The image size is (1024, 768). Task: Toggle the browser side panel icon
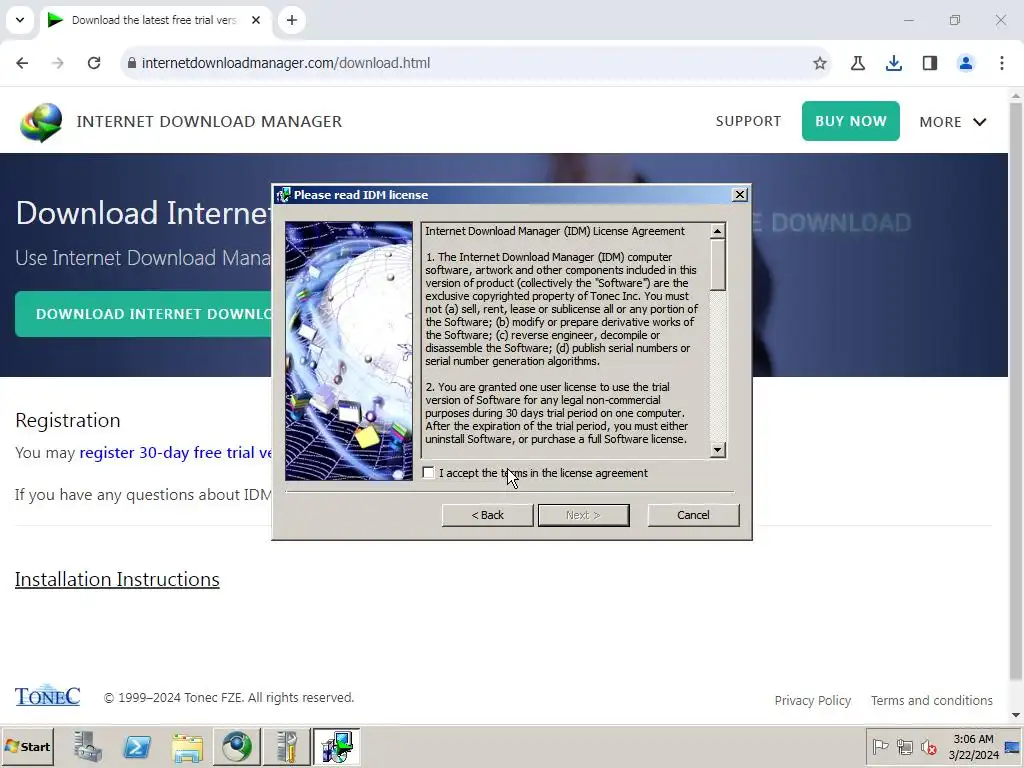(929, 63)
